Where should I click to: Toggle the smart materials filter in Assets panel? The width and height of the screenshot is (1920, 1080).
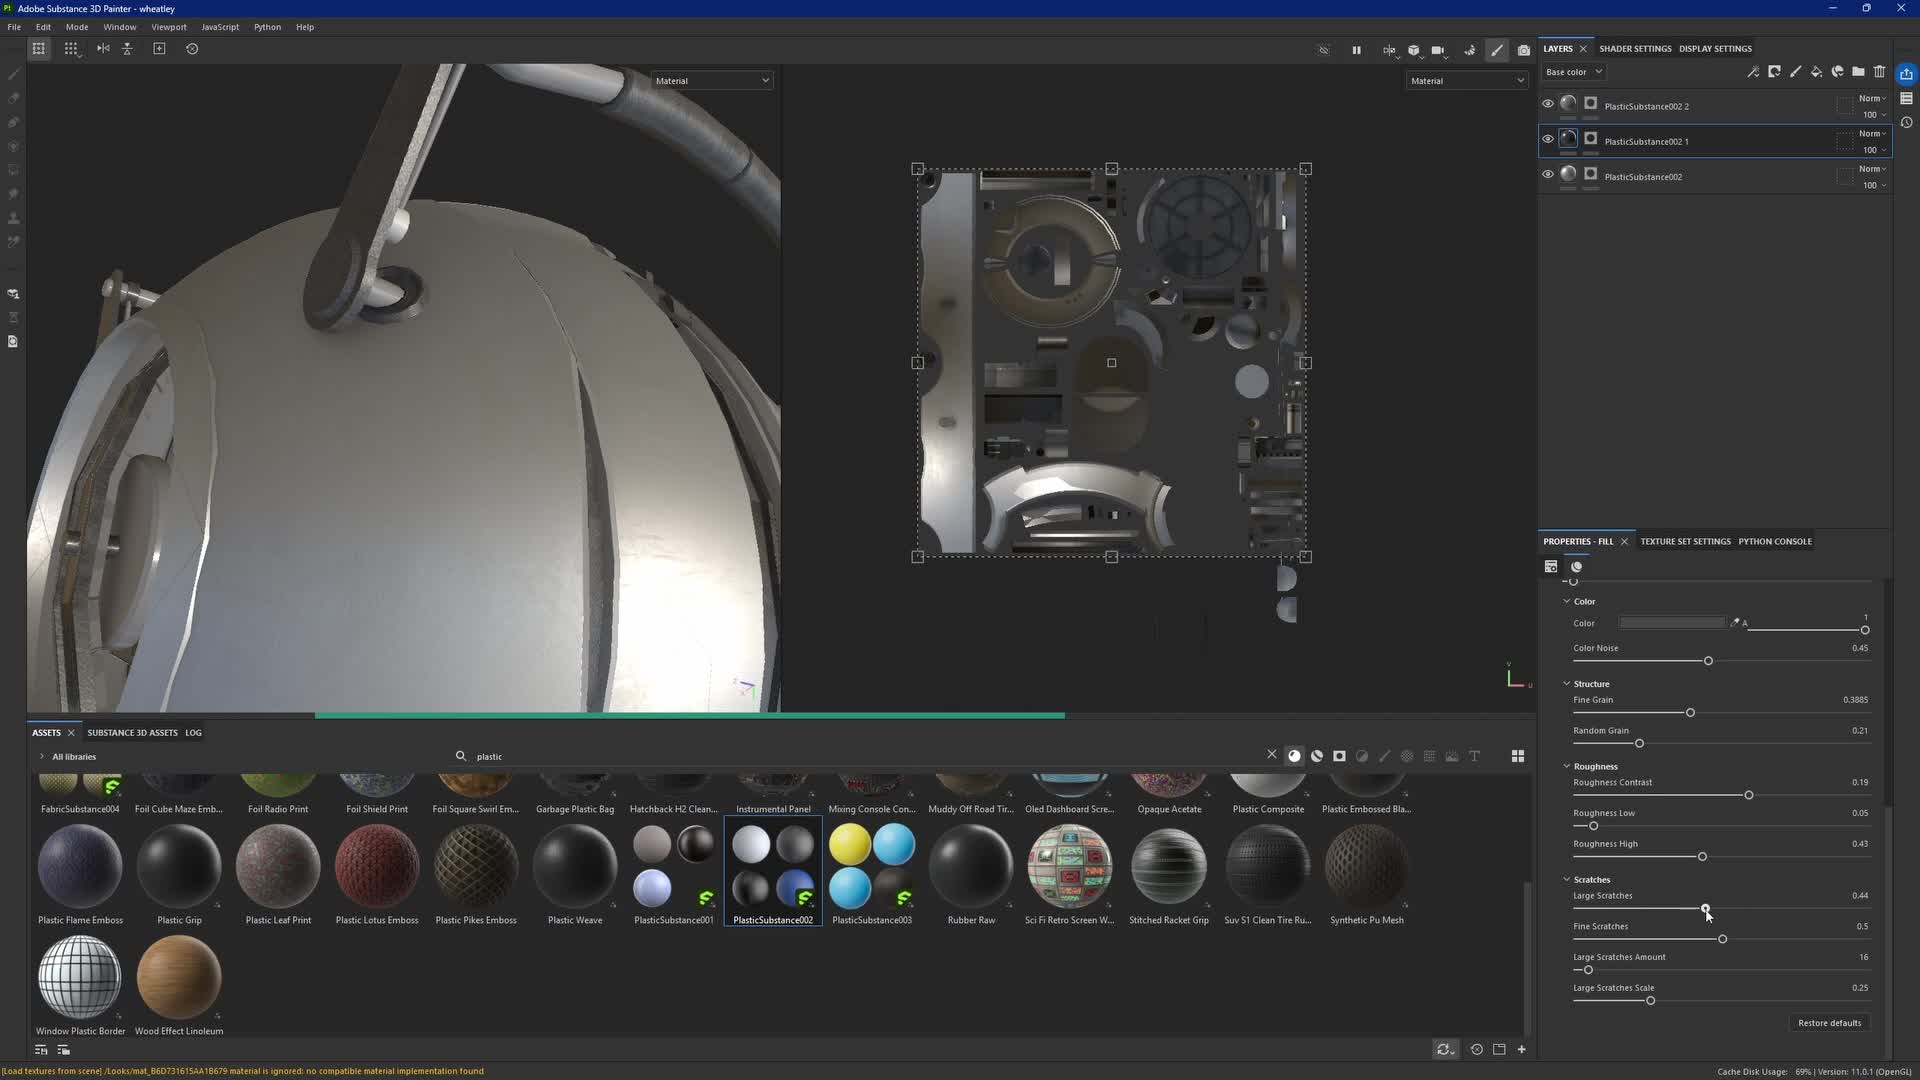tap(1316, 756)
